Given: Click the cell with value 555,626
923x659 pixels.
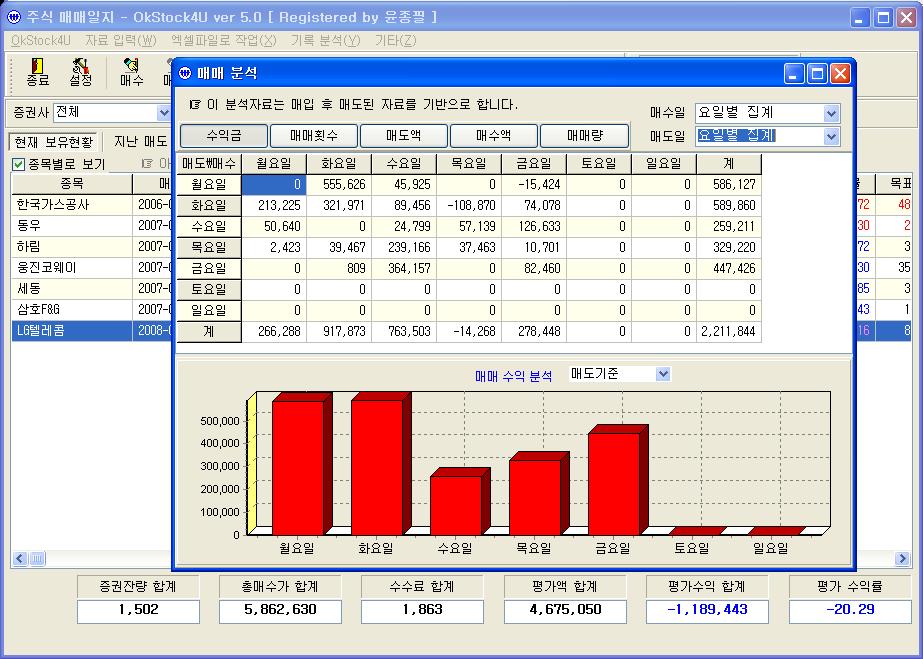Looking at the screenshot, I should point(339,185).
